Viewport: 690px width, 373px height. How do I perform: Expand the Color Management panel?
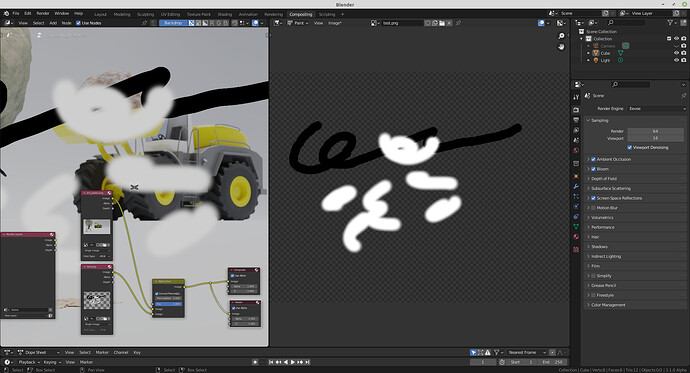tap(588, 305)
